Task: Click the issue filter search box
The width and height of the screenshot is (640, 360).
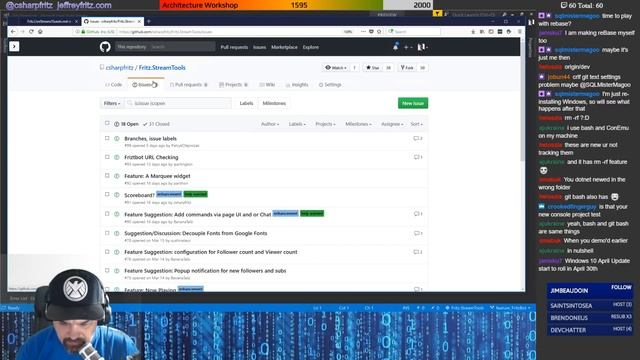Action: pos(178,103)
